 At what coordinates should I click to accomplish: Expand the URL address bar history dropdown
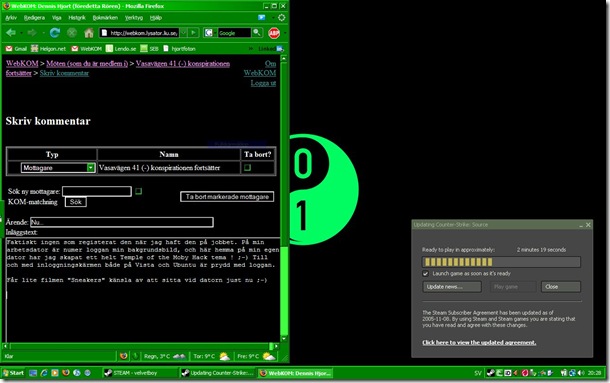[184, 33]
